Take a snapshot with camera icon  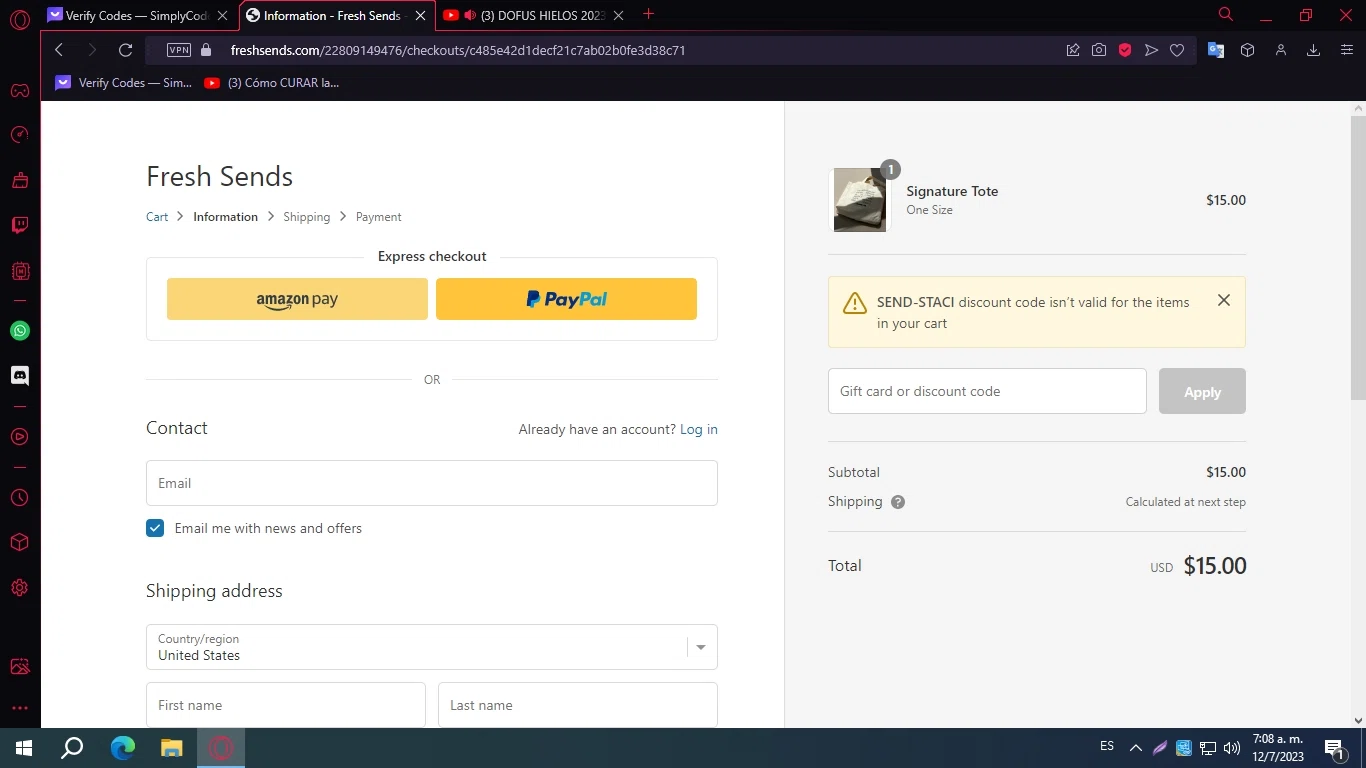click(1099, 50)
